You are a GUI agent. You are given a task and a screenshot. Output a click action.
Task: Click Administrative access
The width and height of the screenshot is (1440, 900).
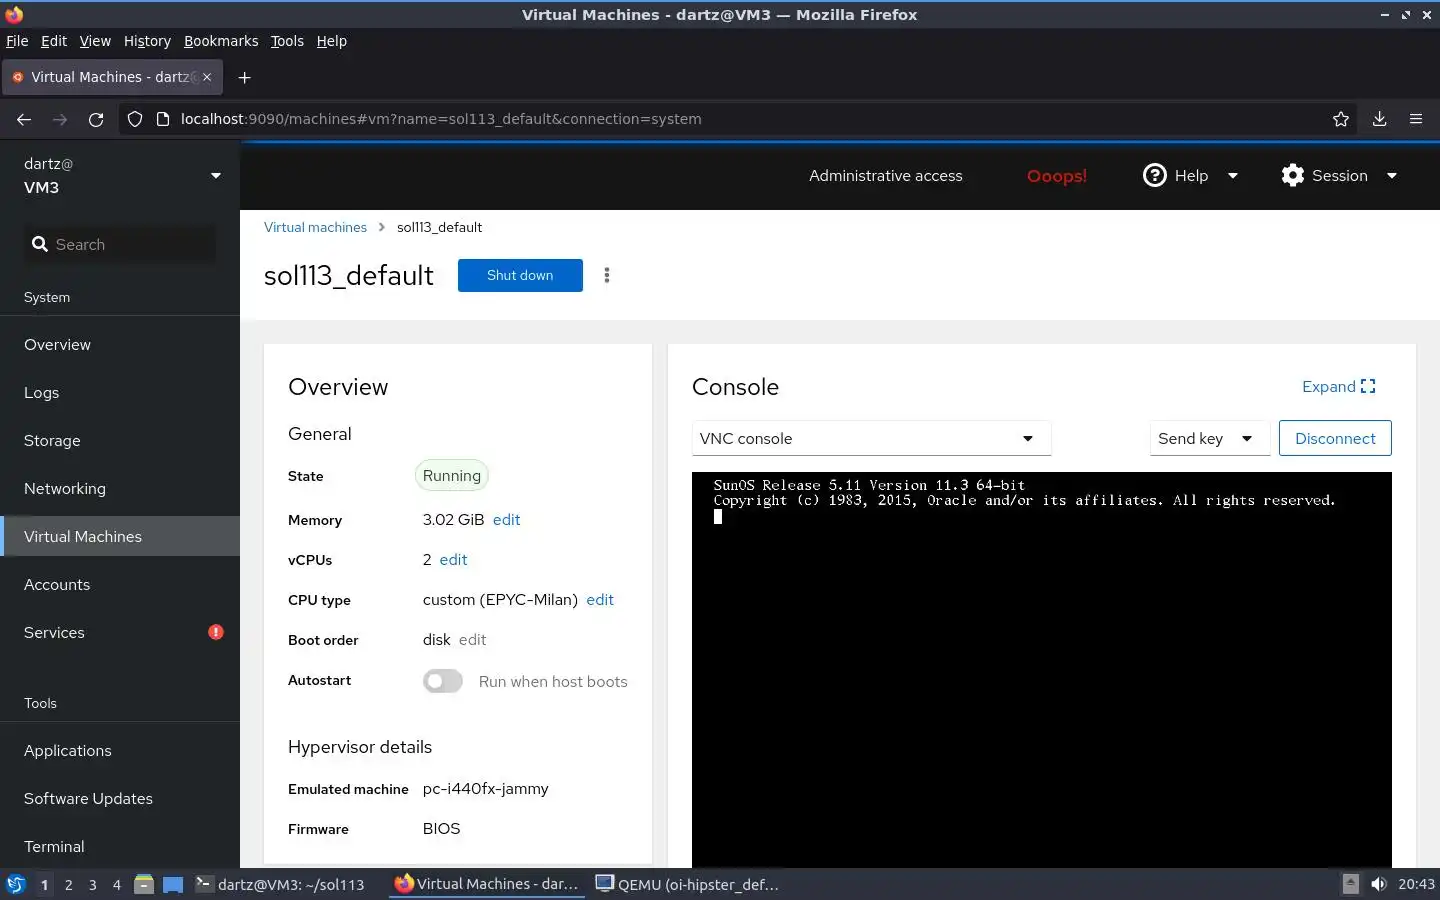(885, 176)
